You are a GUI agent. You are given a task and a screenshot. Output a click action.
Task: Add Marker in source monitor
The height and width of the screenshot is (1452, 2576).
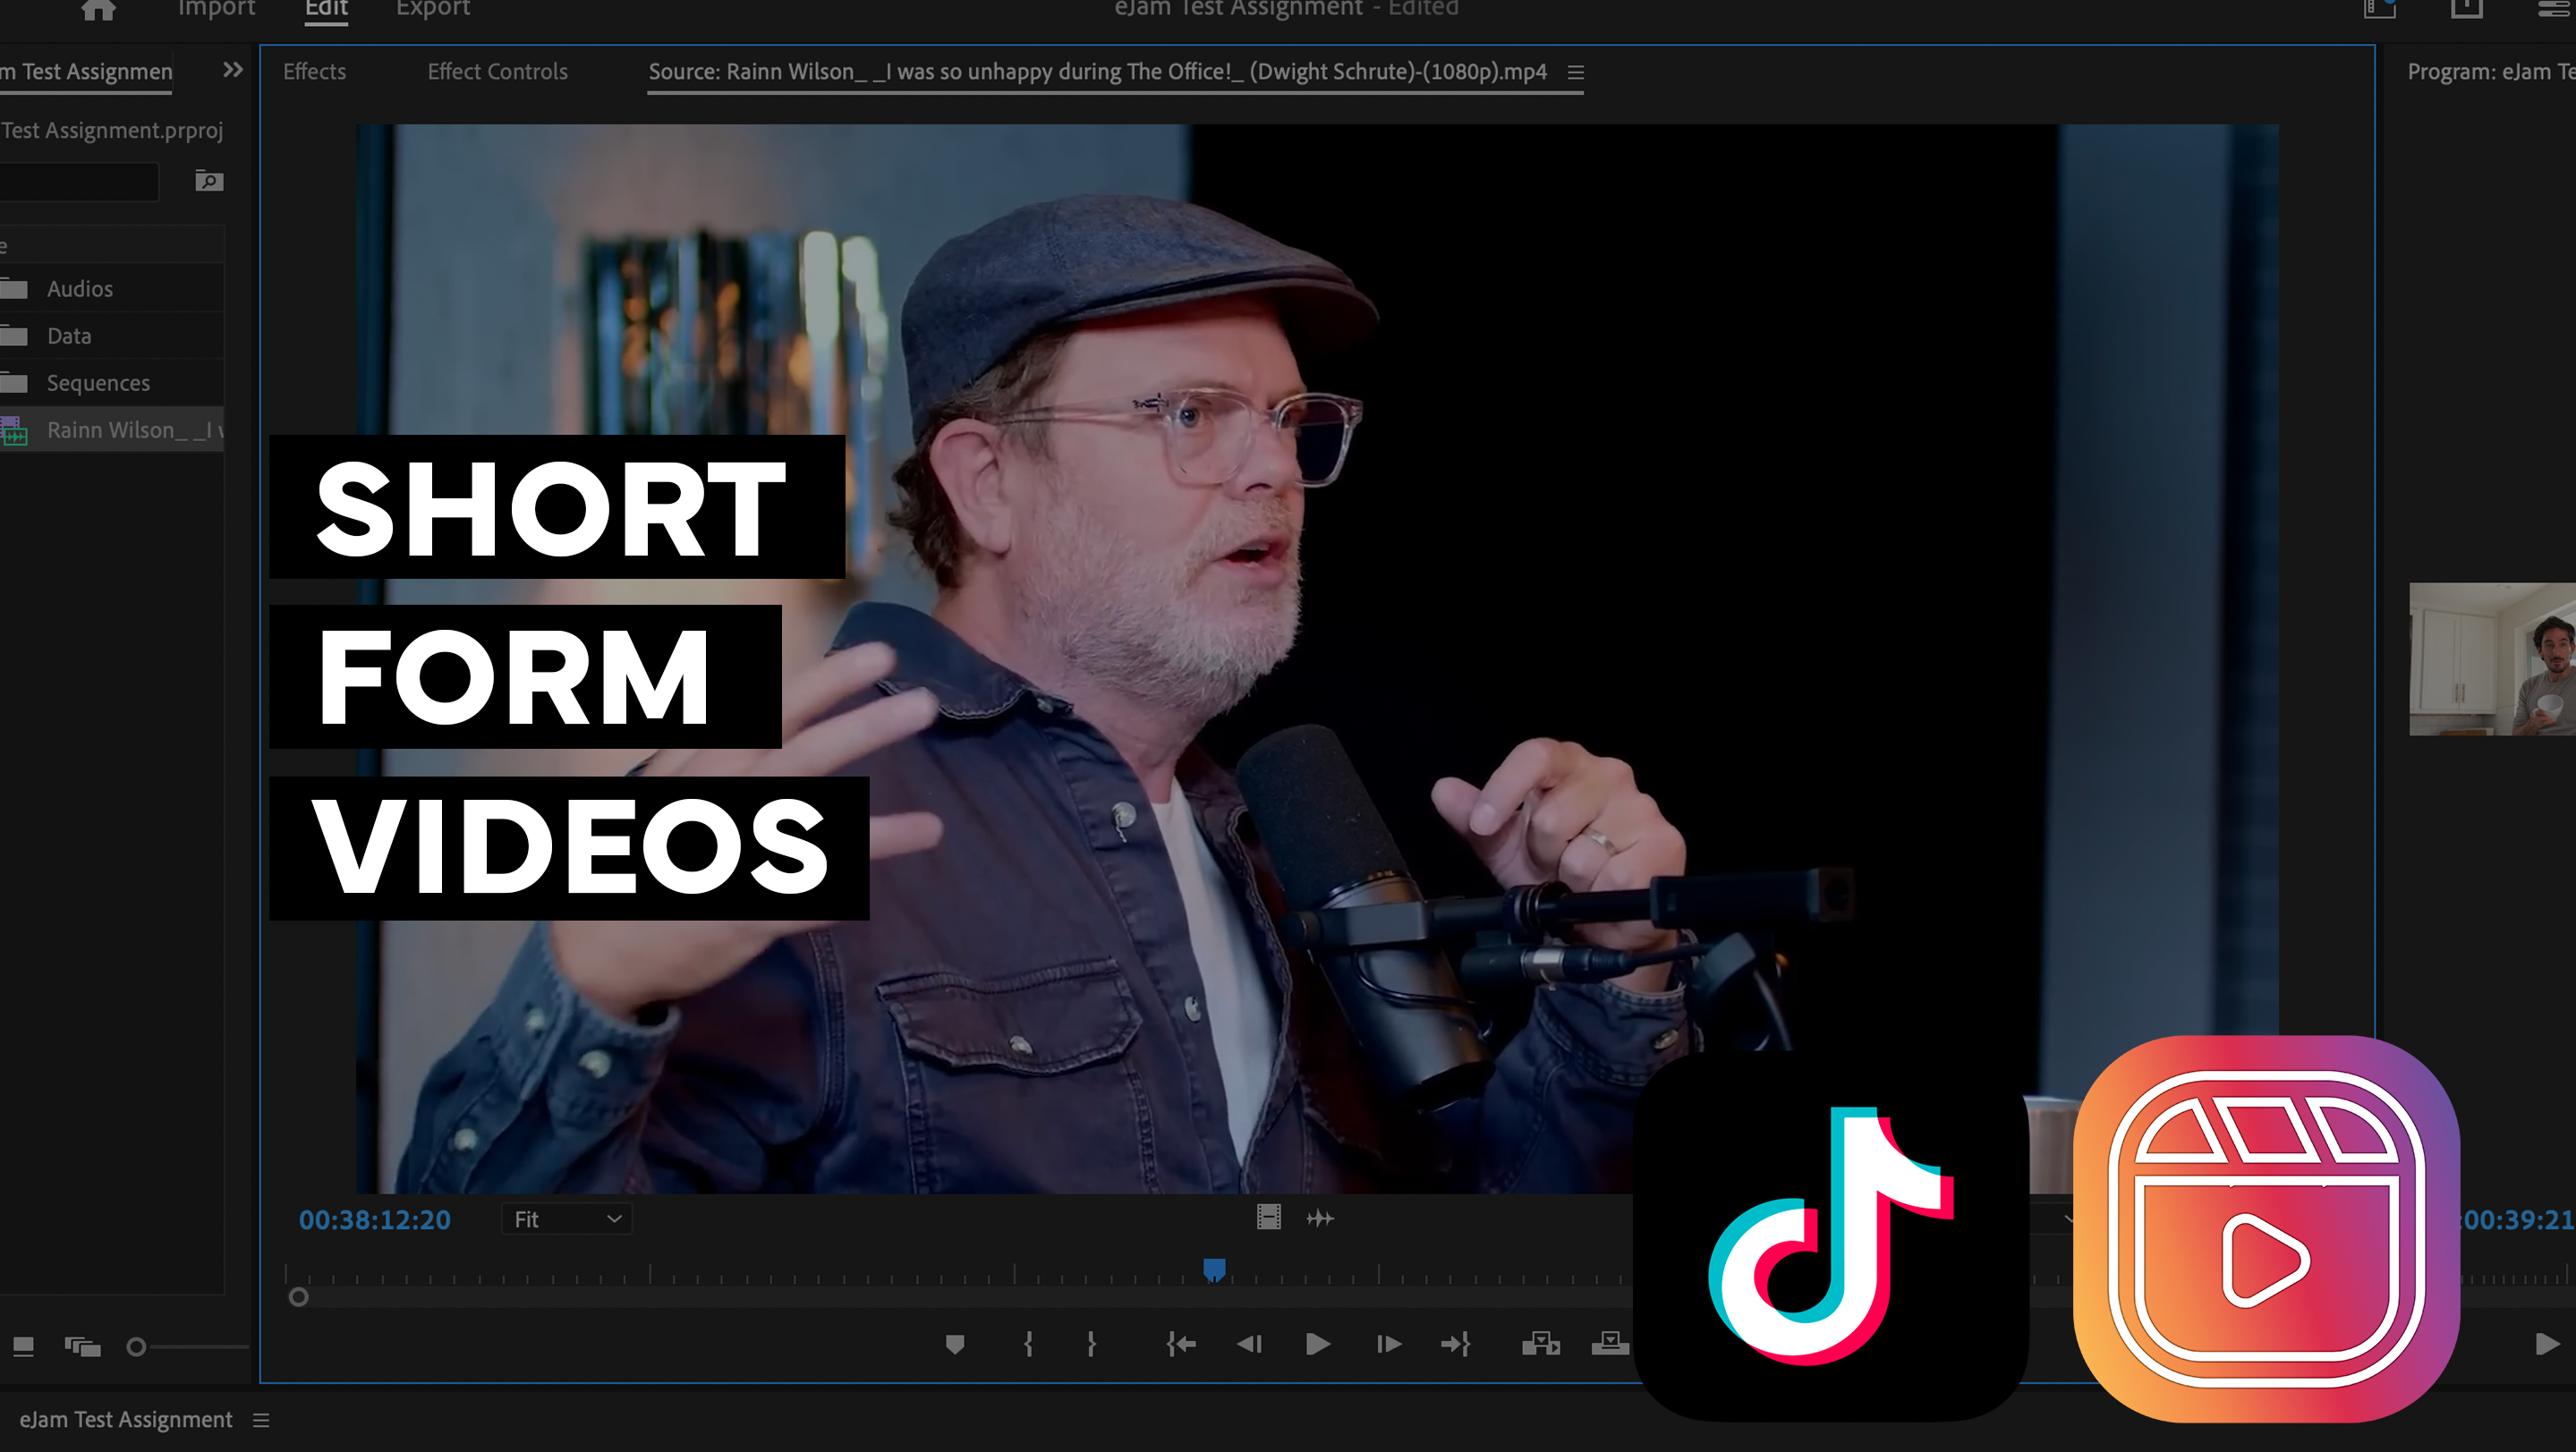954,1344
